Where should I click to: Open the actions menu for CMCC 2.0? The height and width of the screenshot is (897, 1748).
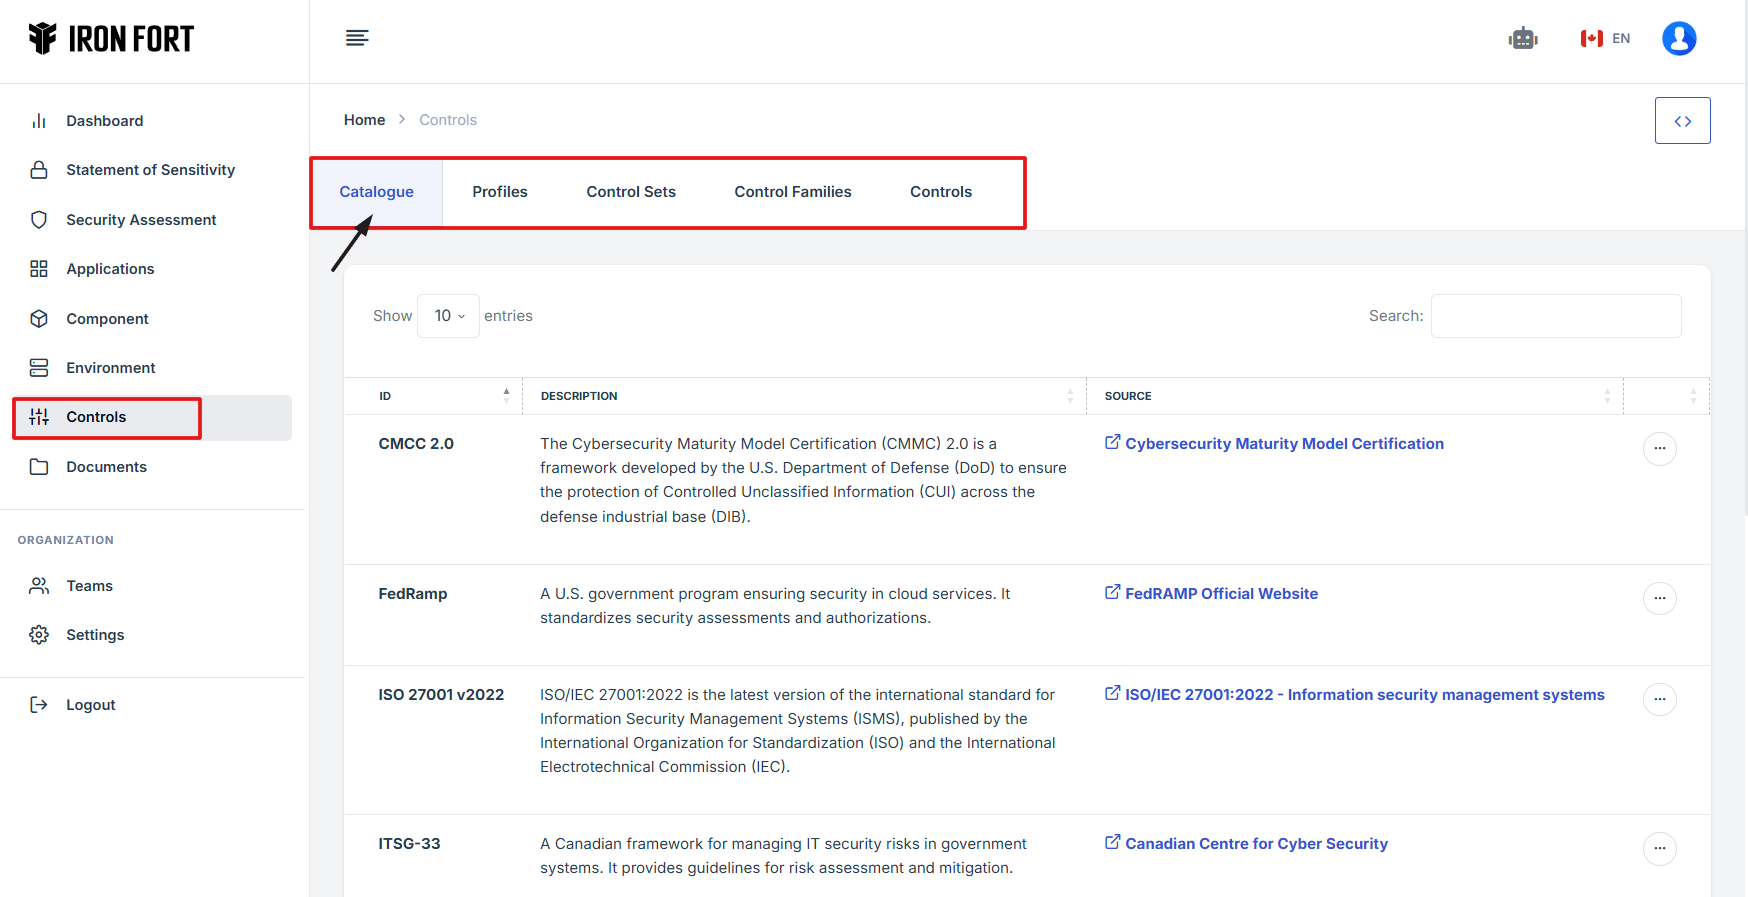click(x=1659, y=449)
